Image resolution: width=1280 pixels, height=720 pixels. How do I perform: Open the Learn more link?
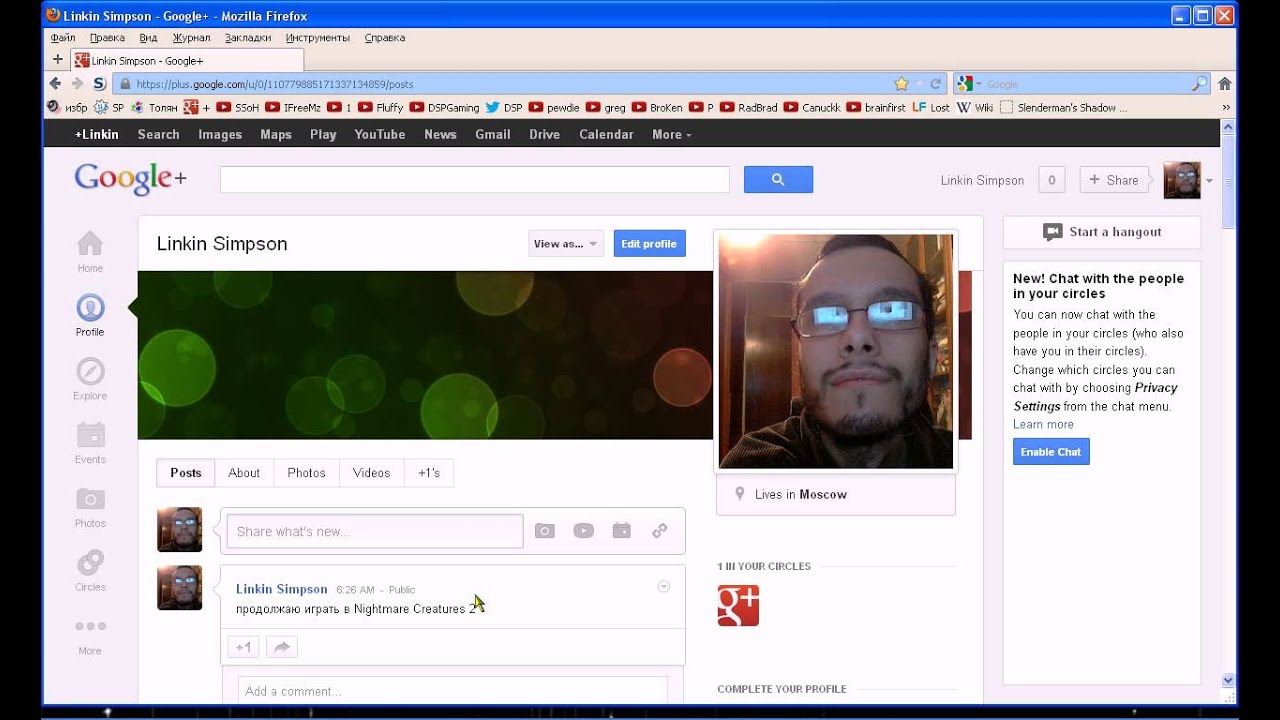(x=1043, y=424)
